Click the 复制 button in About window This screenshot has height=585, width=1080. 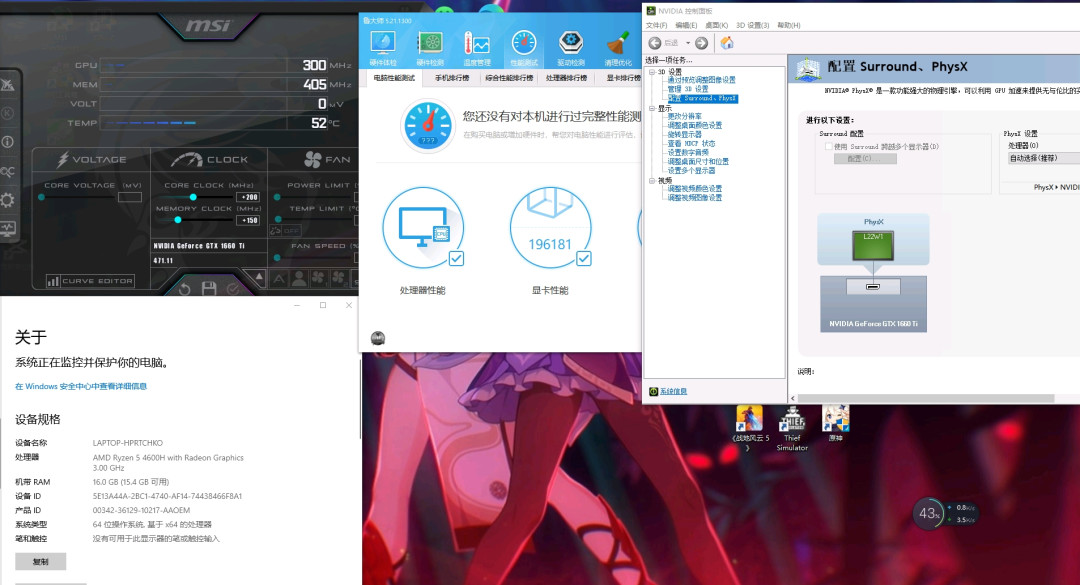tap(41, 562)
